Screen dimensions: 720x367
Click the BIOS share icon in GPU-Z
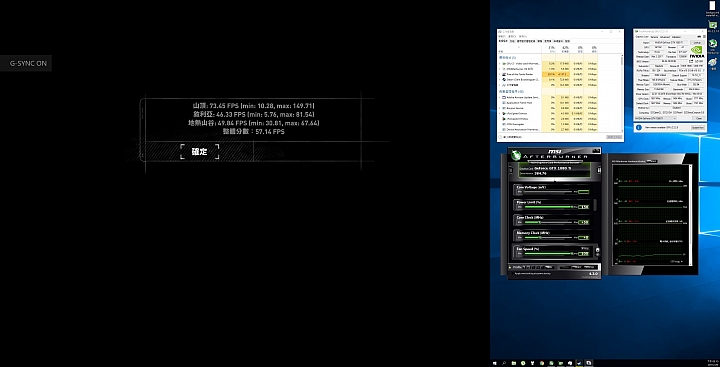click(x=691, y=61)
